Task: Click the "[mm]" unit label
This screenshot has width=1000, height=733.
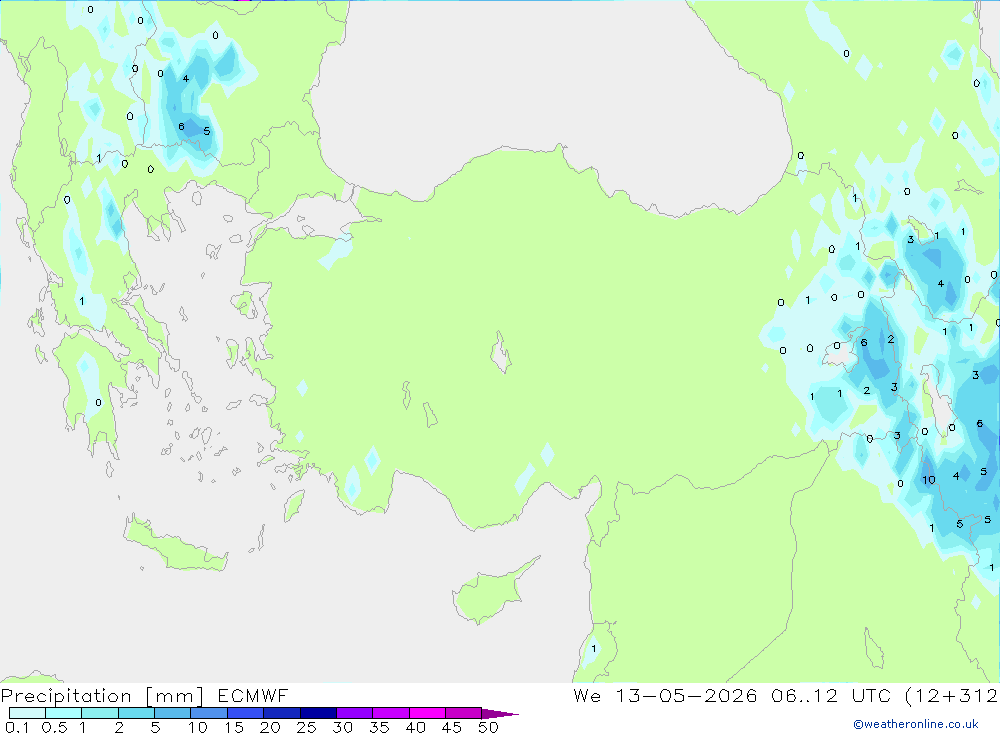Action: pos(175,696)
